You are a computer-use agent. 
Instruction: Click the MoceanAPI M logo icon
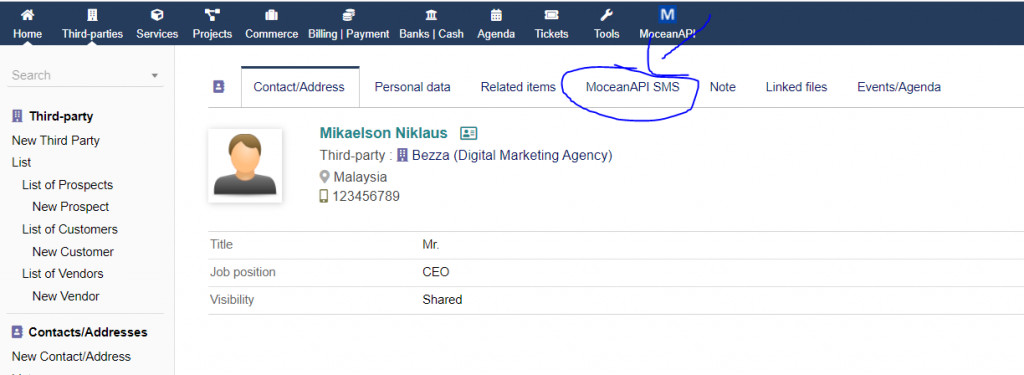667,14
